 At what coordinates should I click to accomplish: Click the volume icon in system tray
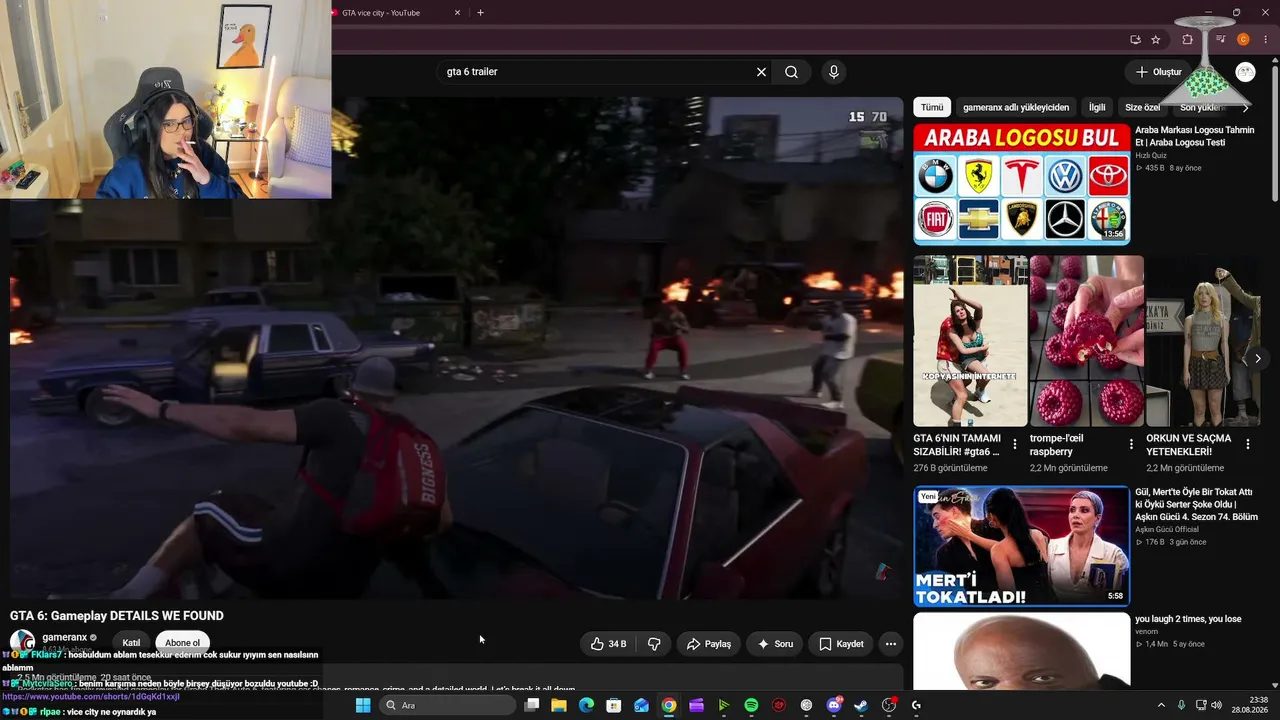1219,705
